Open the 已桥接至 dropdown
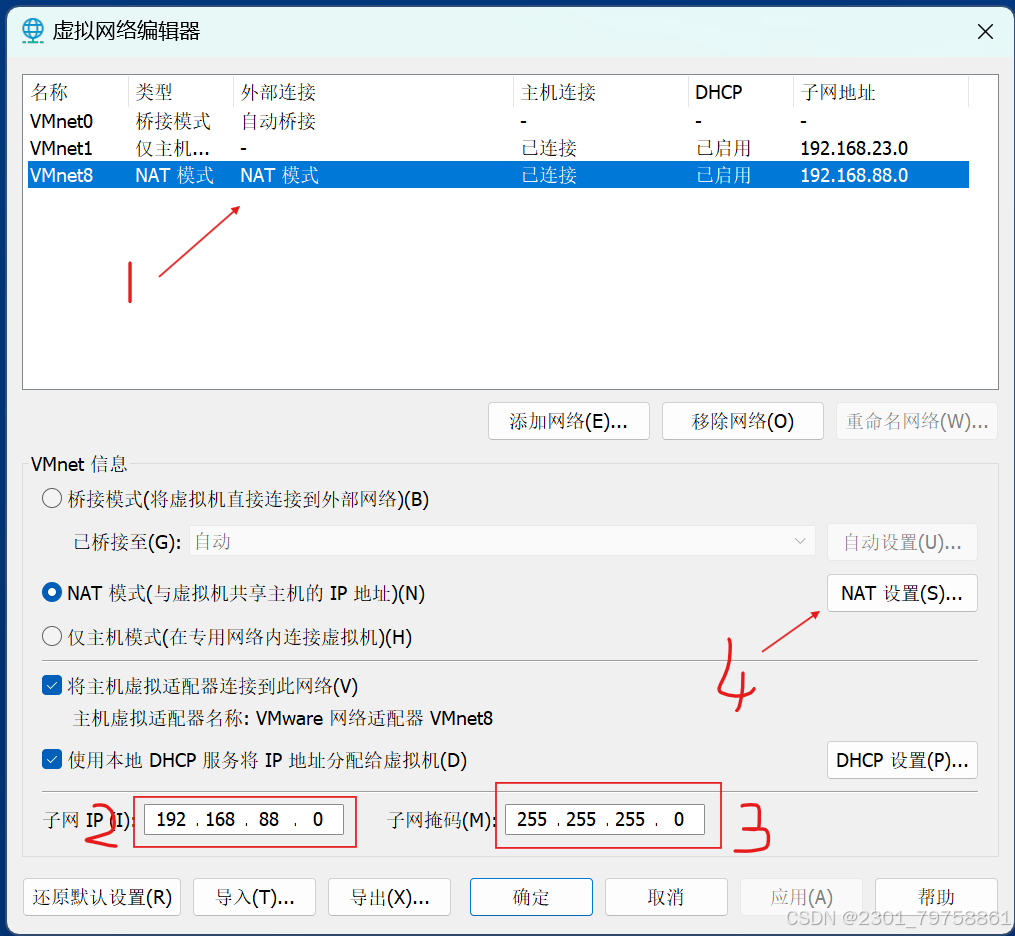This screenshot has height=936, width=1015. coord(502,541)
